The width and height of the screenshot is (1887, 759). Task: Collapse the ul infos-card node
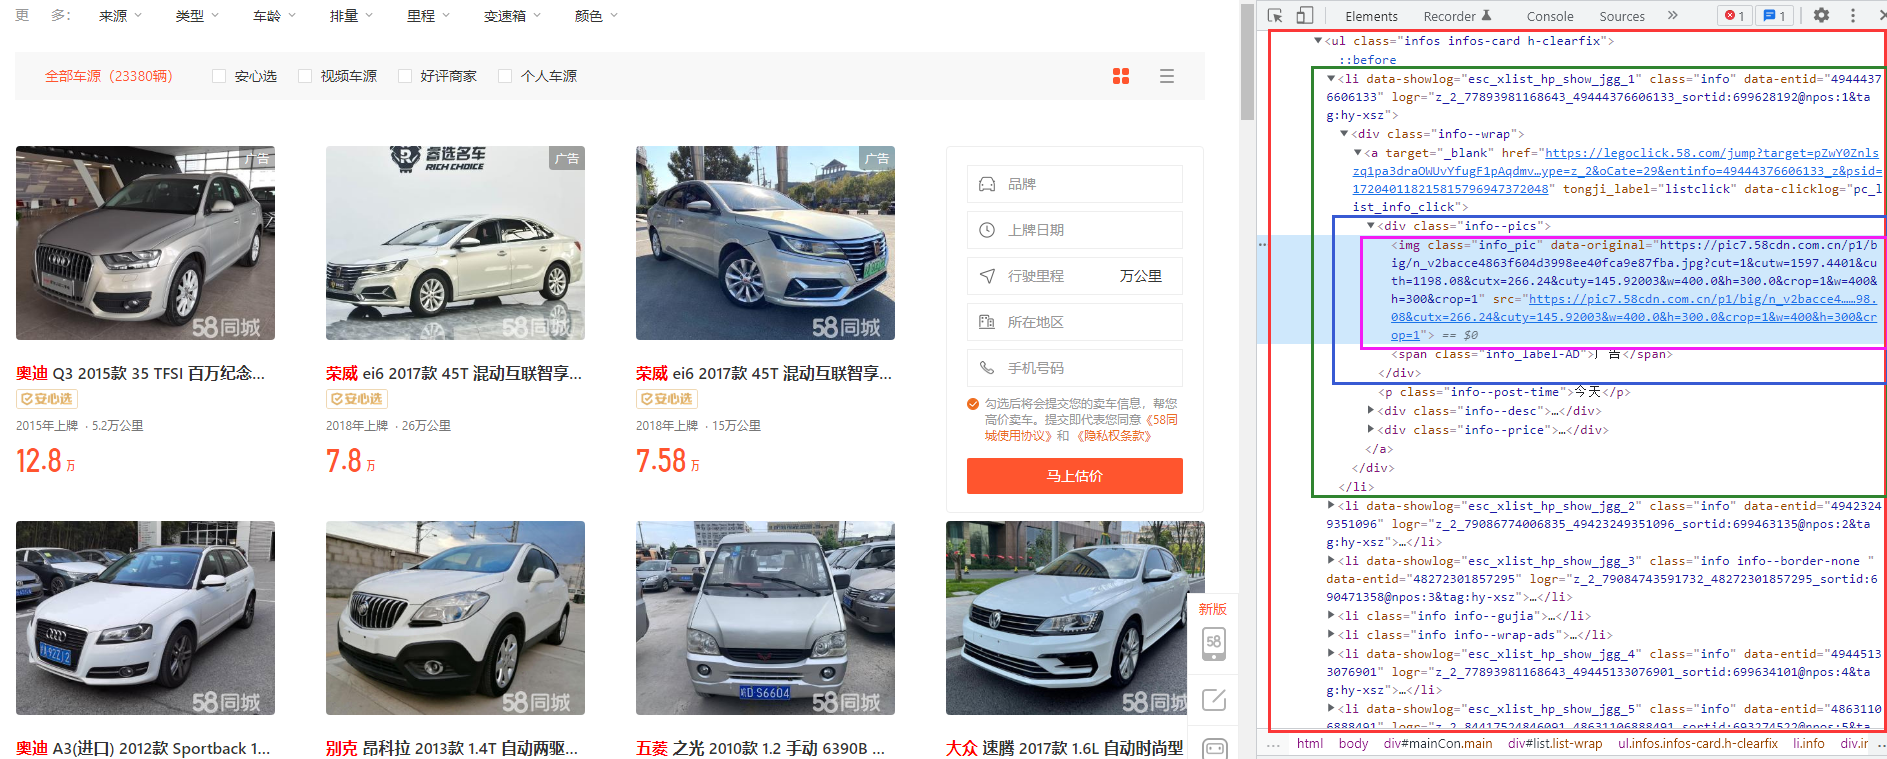1318,41
